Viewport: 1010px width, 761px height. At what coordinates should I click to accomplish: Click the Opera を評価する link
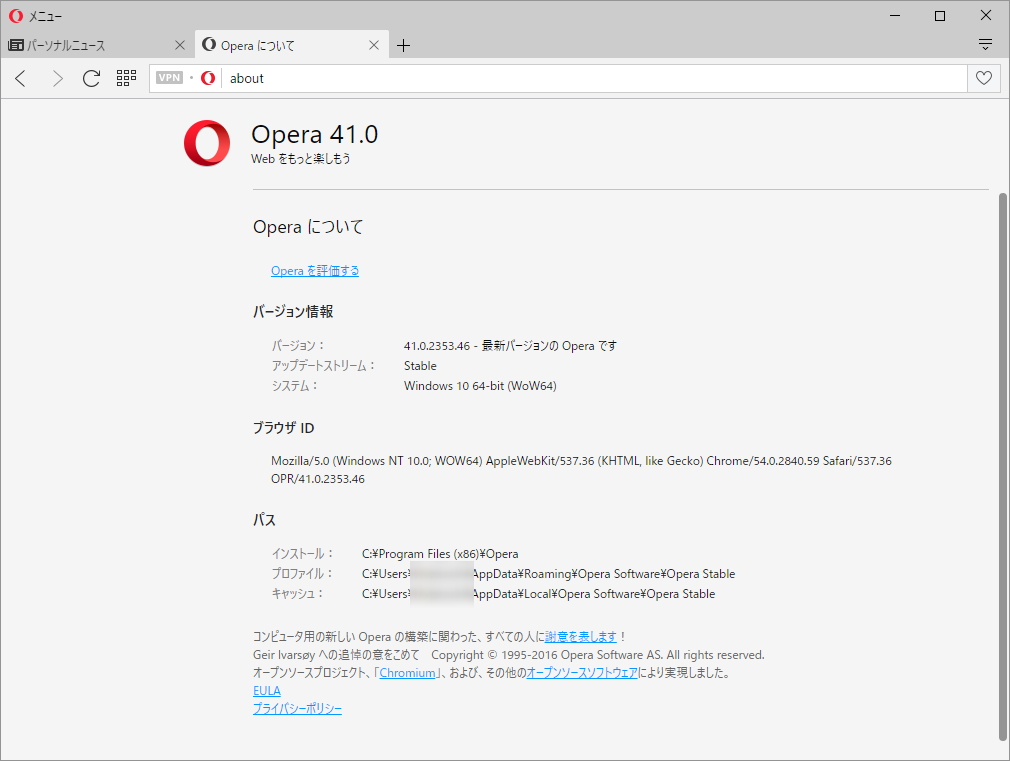[314, 270]
